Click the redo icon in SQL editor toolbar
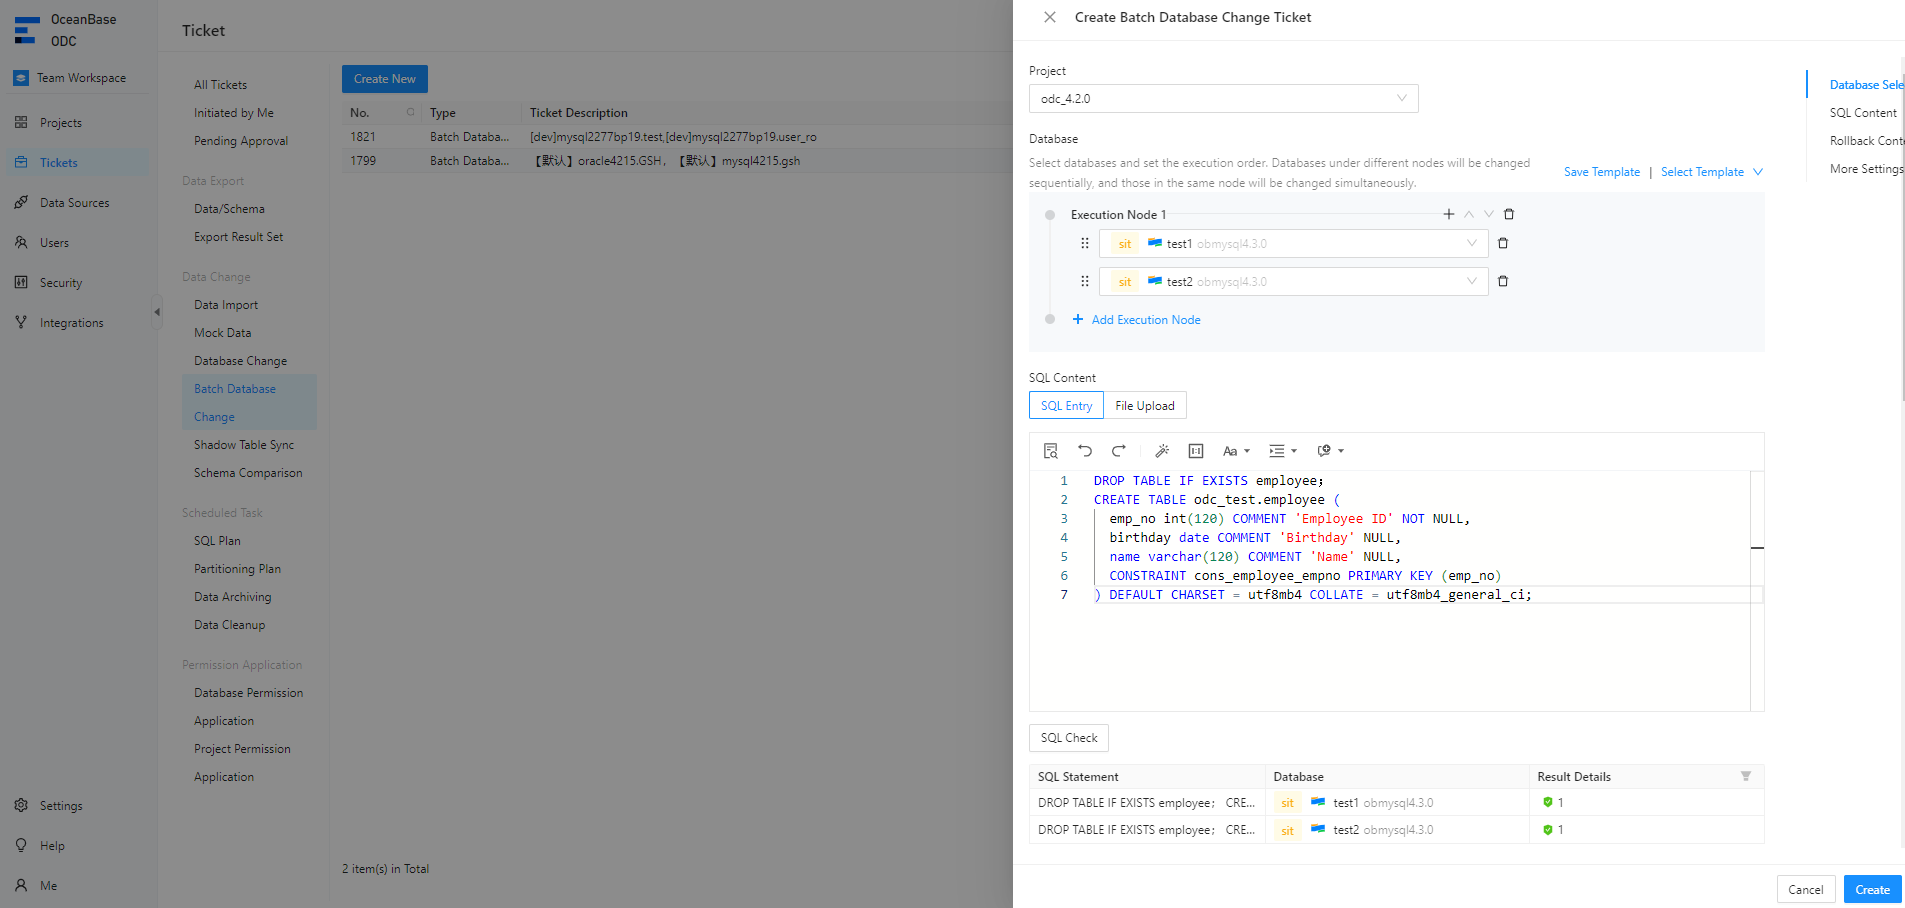The image size is (1905, 908). (x=1119, y=451)
